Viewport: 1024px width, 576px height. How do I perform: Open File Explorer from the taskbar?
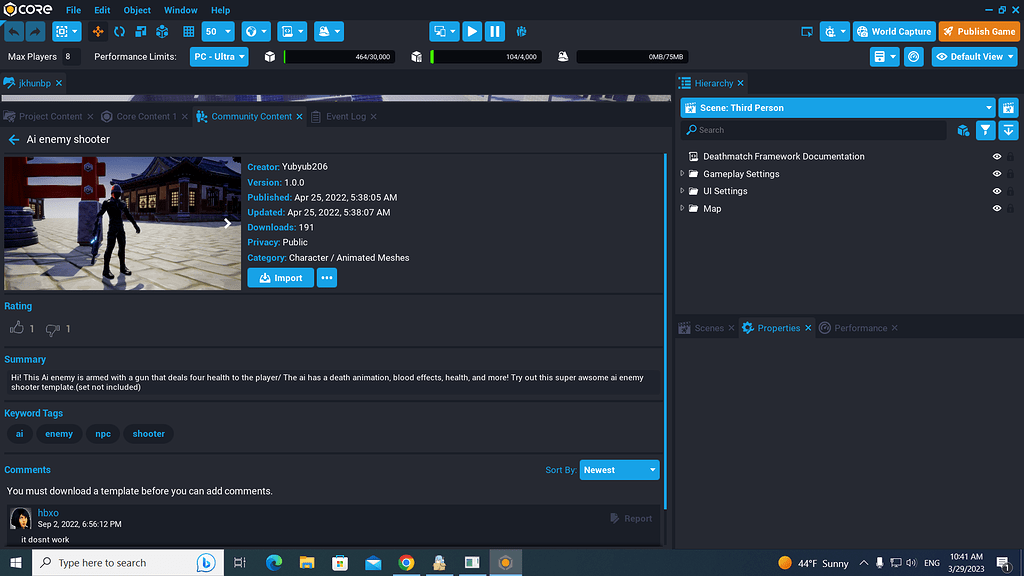point(307,562)
